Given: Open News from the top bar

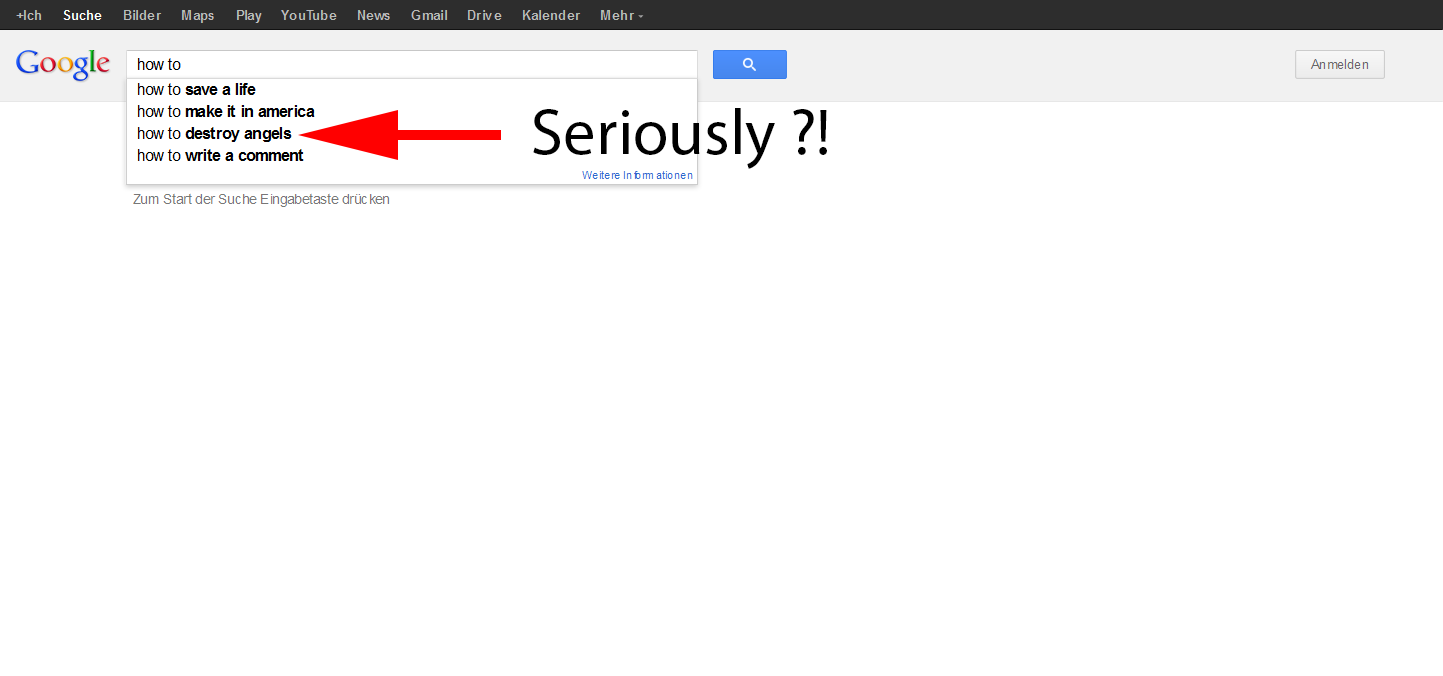Looking at the screenshot, I should [374, 15].
